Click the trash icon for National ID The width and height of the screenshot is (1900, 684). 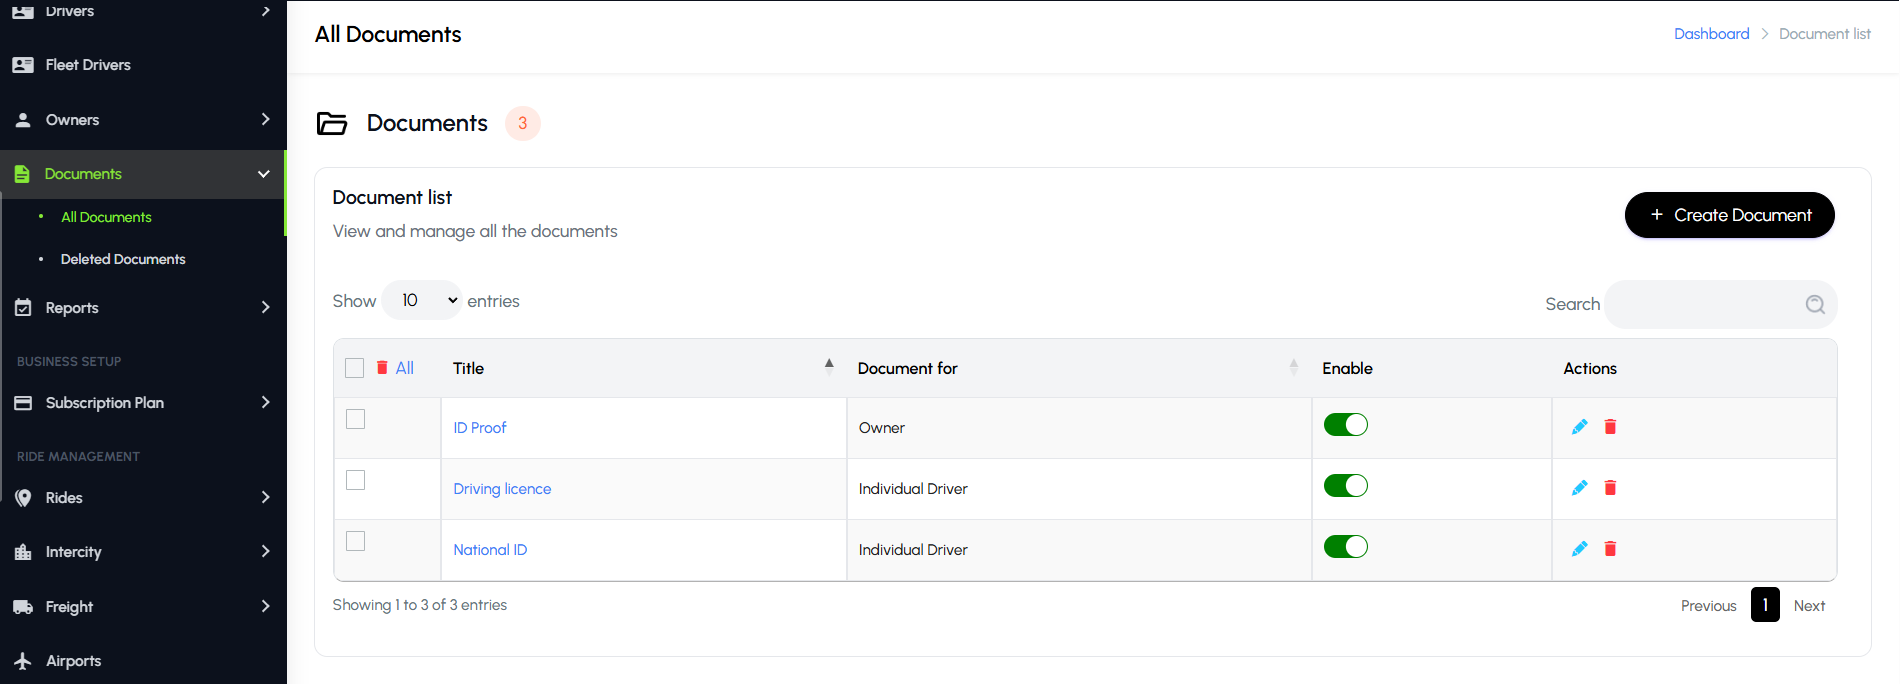click(x=1610, y=549)
